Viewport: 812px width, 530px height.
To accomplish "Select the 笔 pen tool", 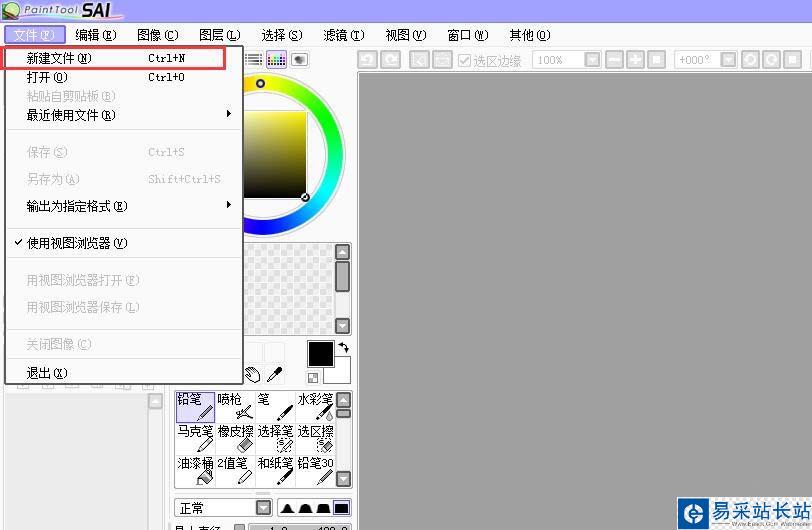I will click(x=276, y=407).
